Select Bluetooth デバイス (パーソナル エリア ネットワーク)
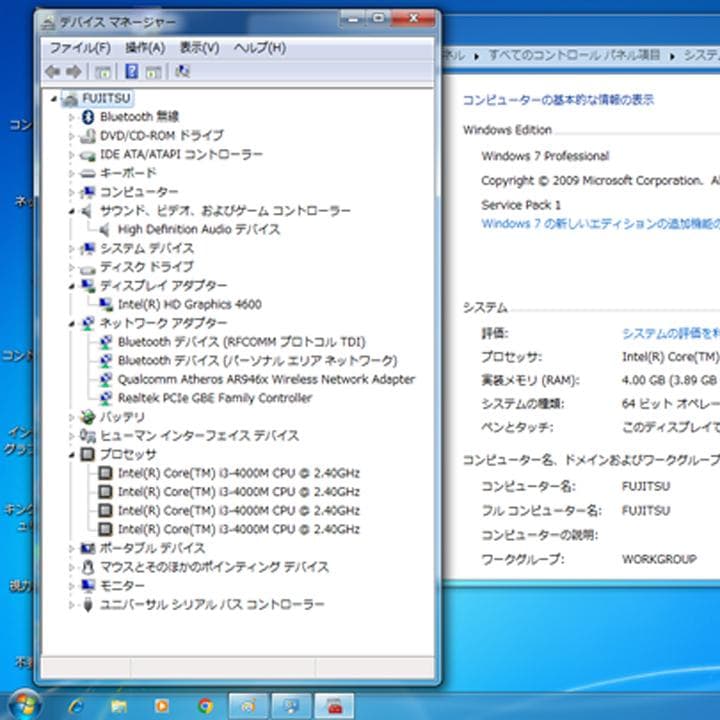The width and height of the screenshot is (720, 720). click(258, 360)
